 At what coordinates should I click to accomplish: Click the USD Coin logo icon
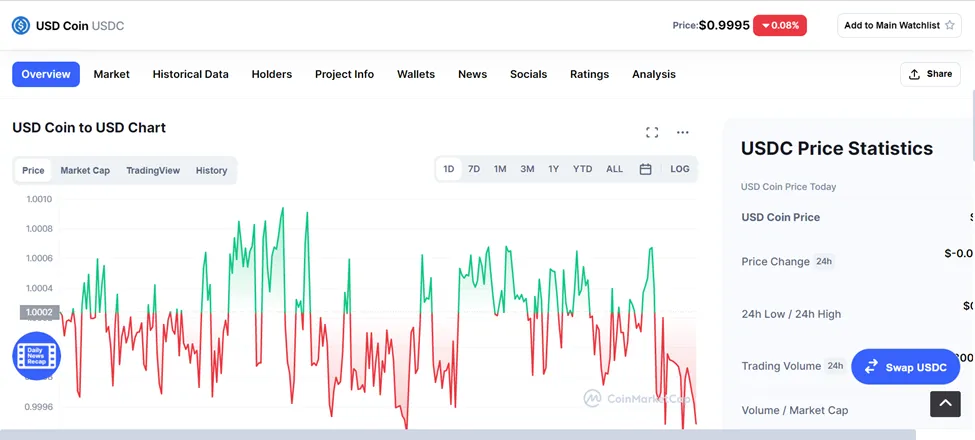(x=21, y=25)
